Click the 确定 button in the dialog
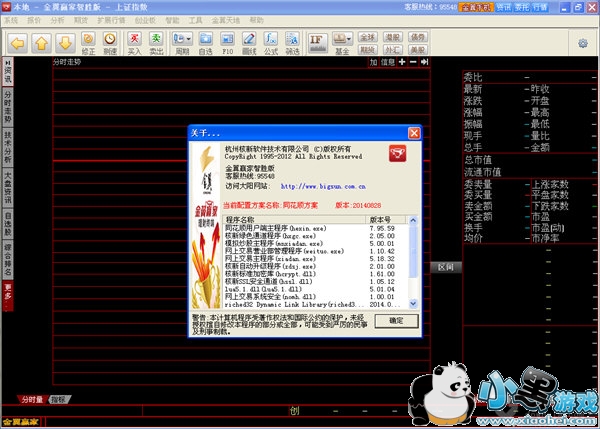Screen dimensions: 600x429 [x=396, y=321]
